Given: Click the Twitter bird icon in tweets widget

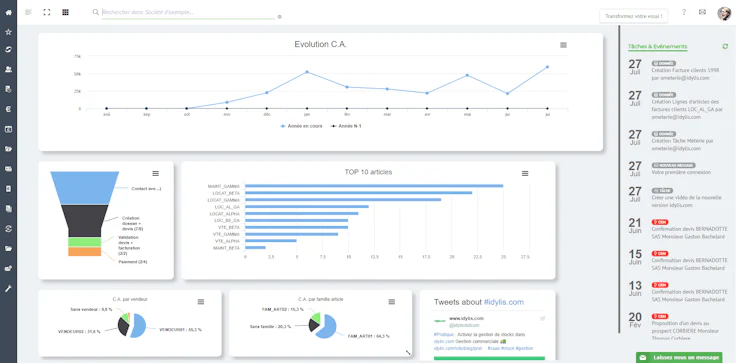Looking at the screenshot, I should point(543,318).
